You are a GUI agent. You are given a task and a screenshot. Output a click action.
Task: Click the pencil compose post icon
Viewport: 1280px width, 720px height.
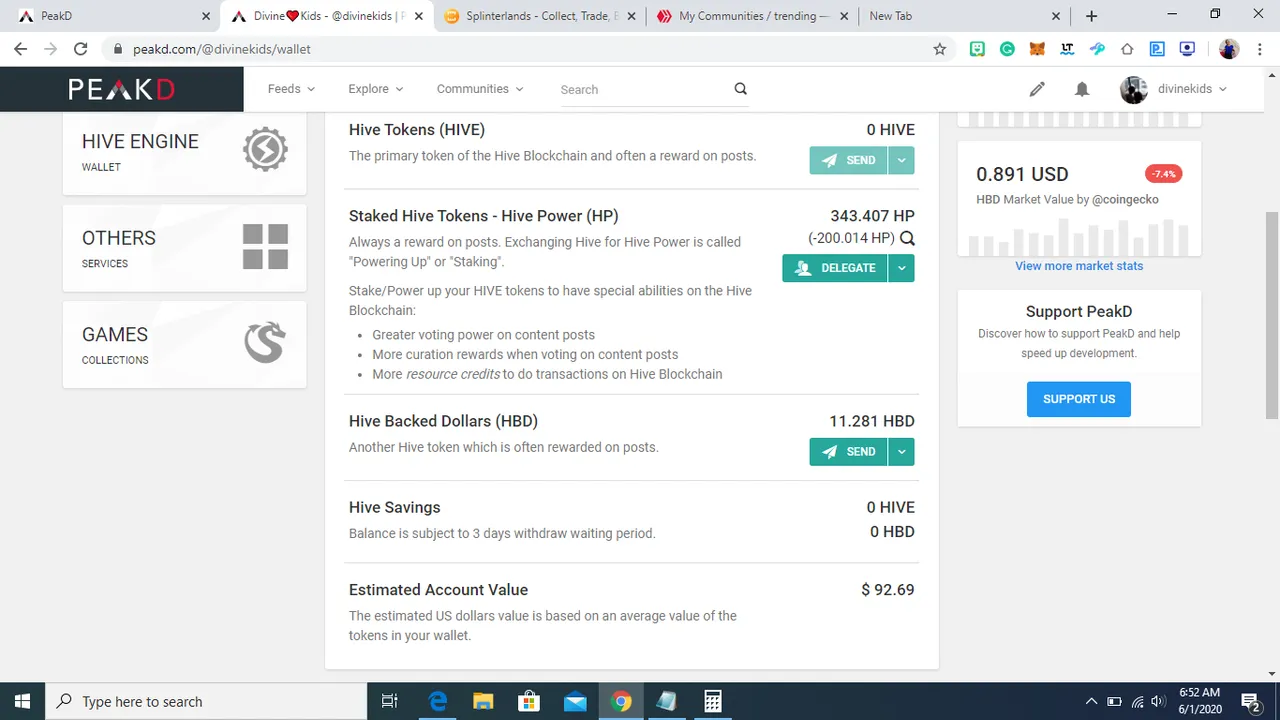coord(1037,89)
